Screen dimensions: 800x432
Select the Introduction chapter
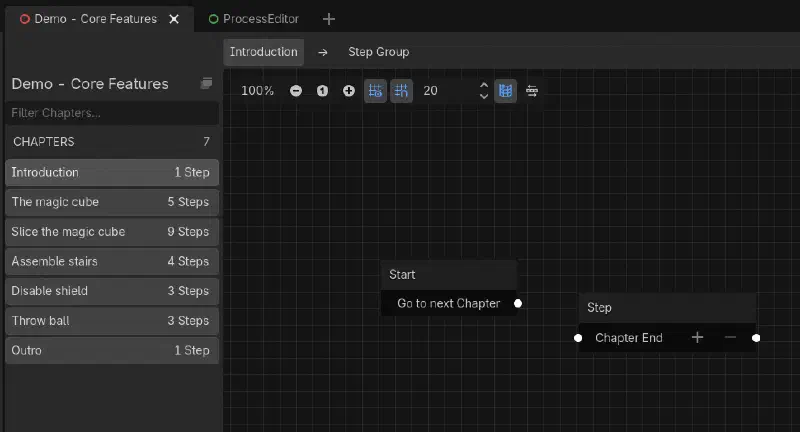tap(112, 172)
